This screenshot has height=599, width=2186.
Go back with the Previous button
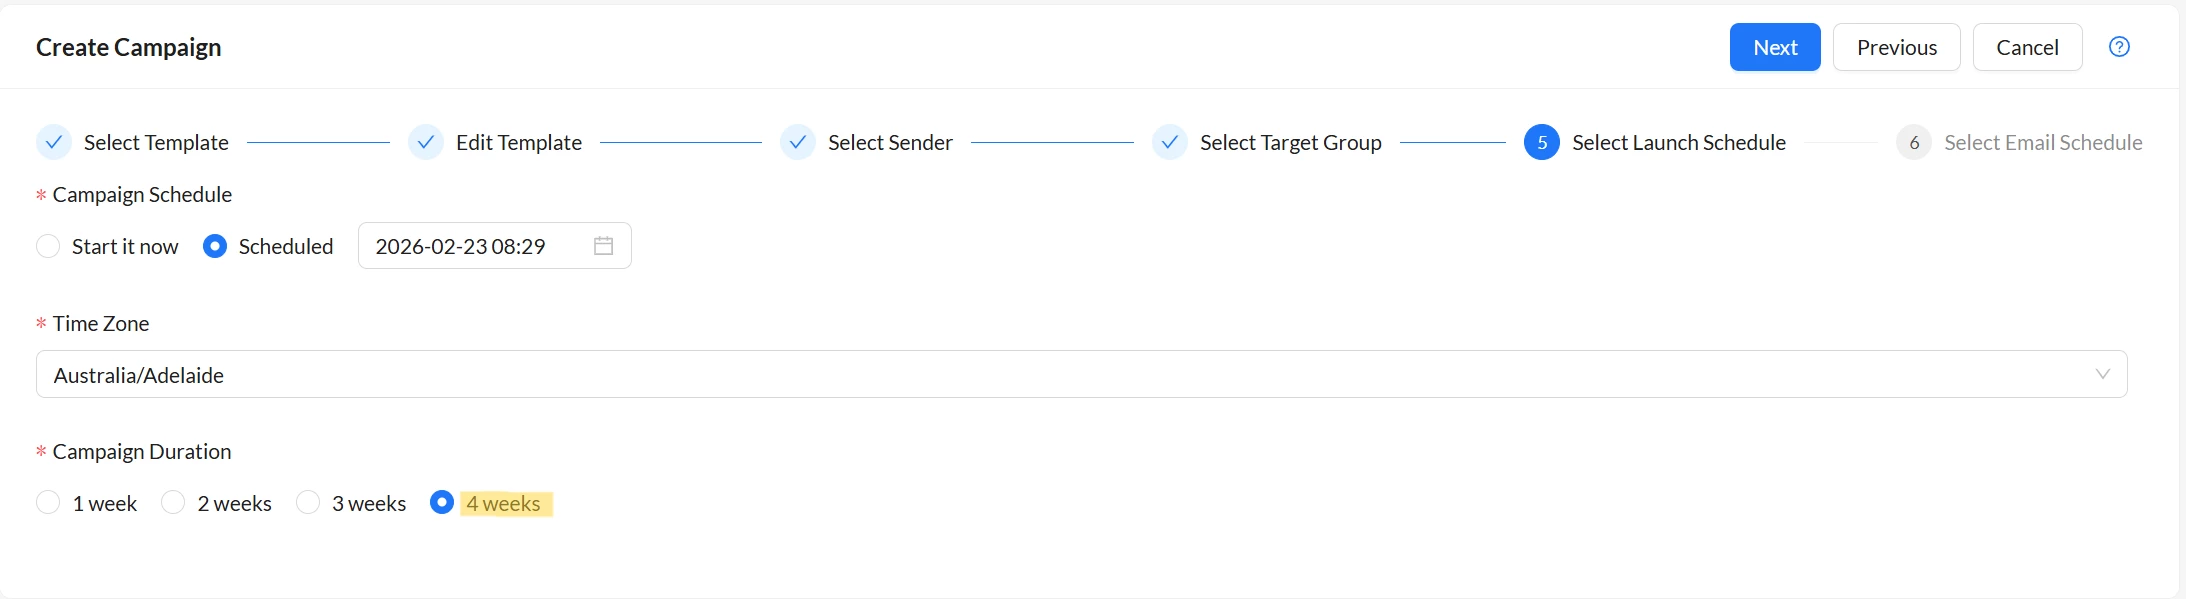click(1897, 47)
